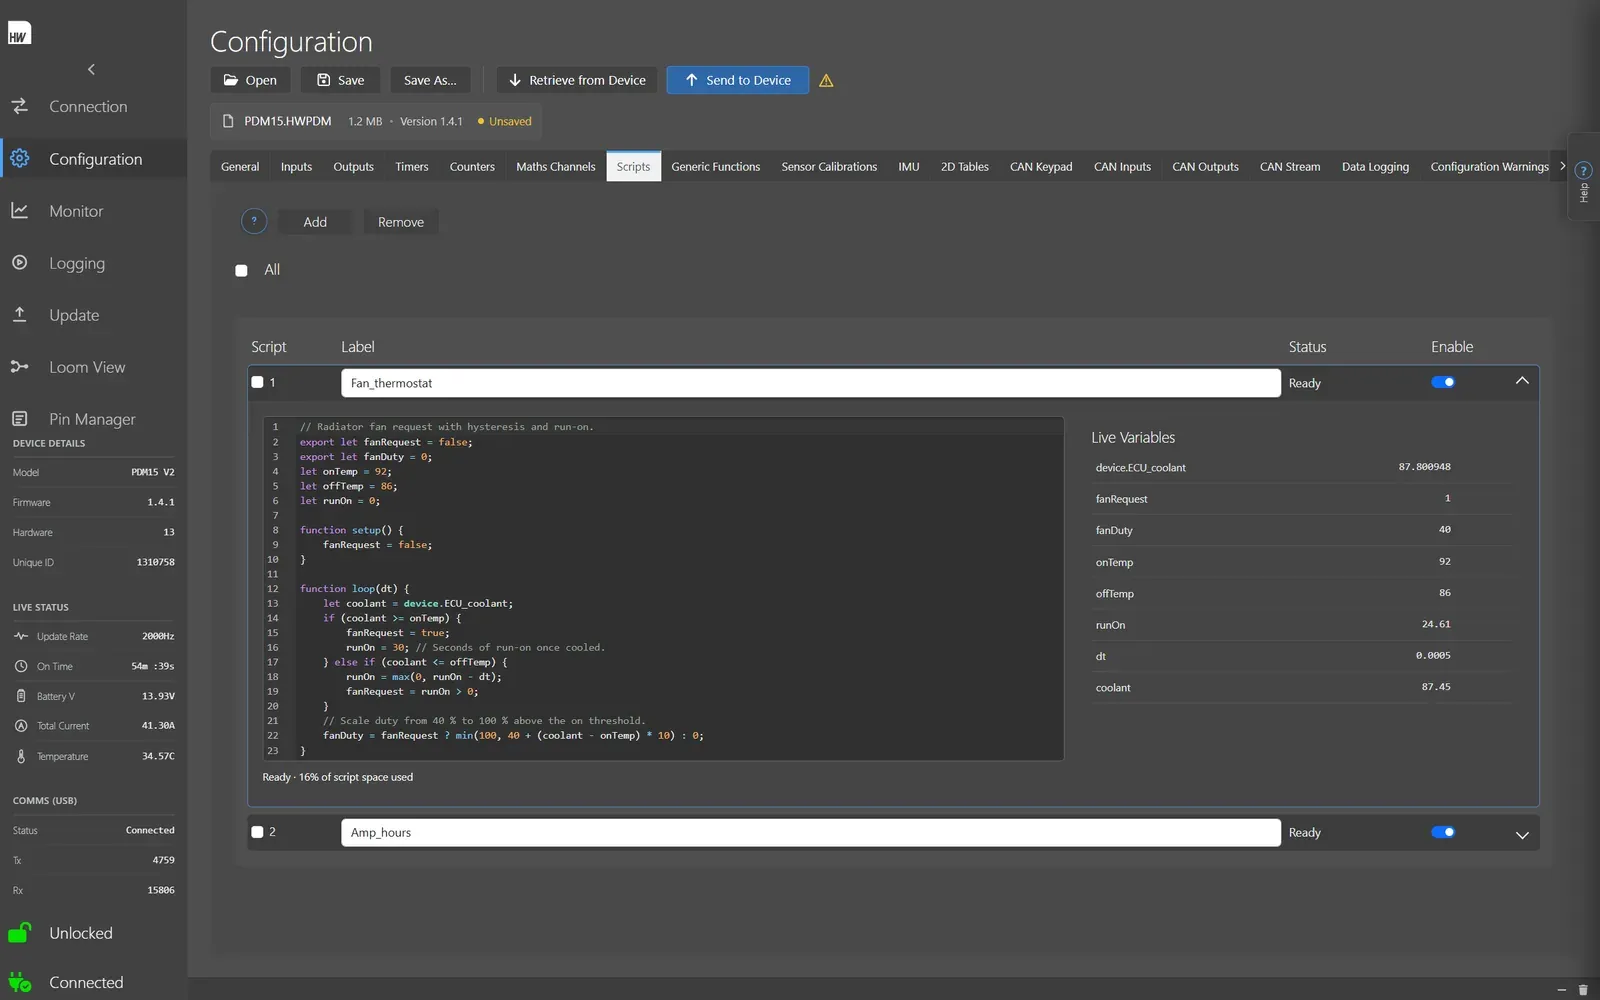Click the coolant live variable row
The image size is (1600, 1000).
1301,687
